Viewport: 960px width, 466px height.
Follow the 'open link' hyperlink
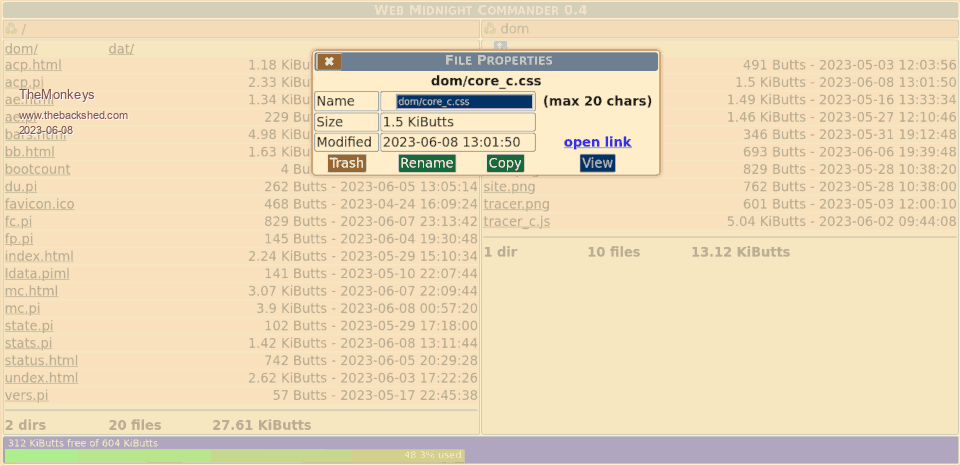[597, 142]
